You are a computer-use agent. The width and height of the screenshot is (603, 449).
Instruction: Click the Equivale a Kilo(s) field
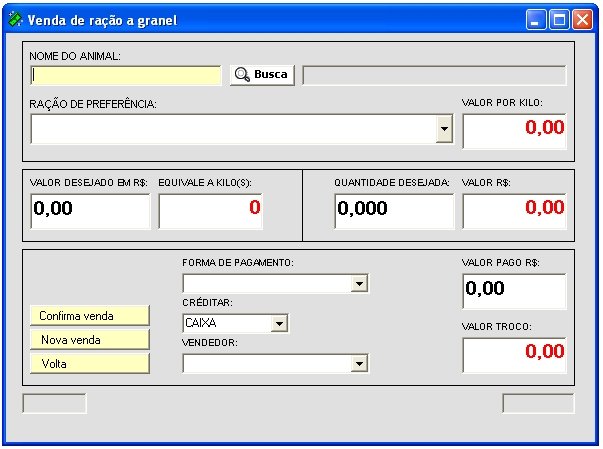(x=211, y=209)
